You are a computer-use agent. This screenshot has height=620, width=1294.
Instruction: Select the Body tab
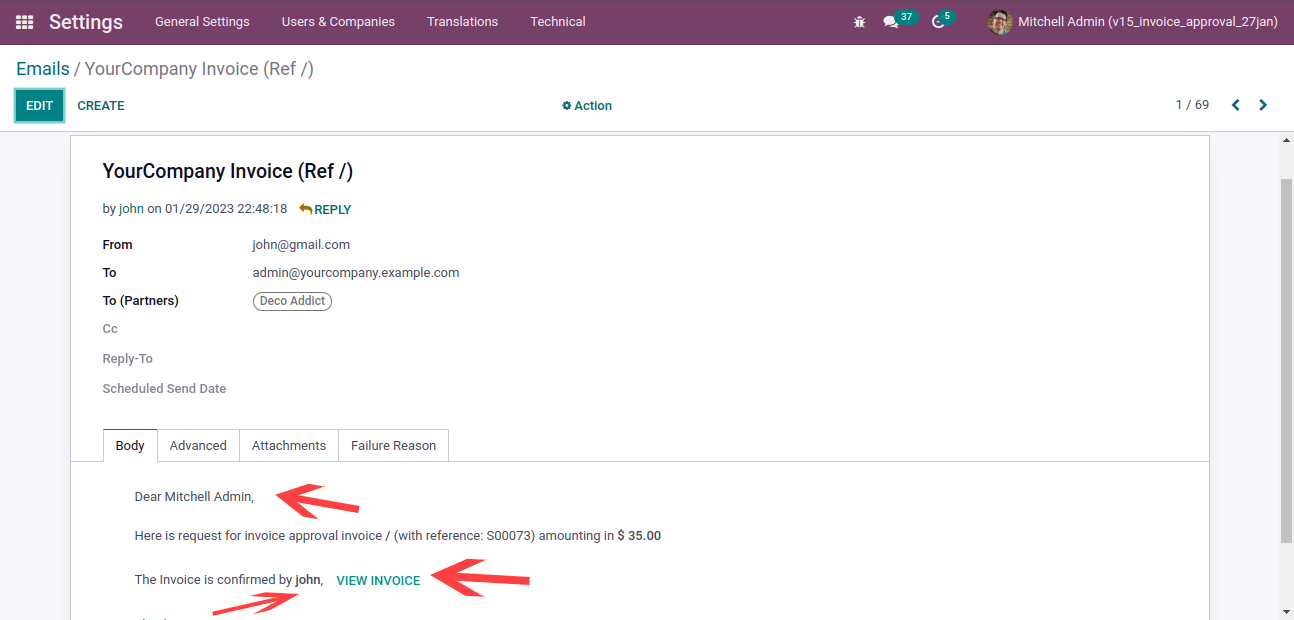(x=130, y=446)
